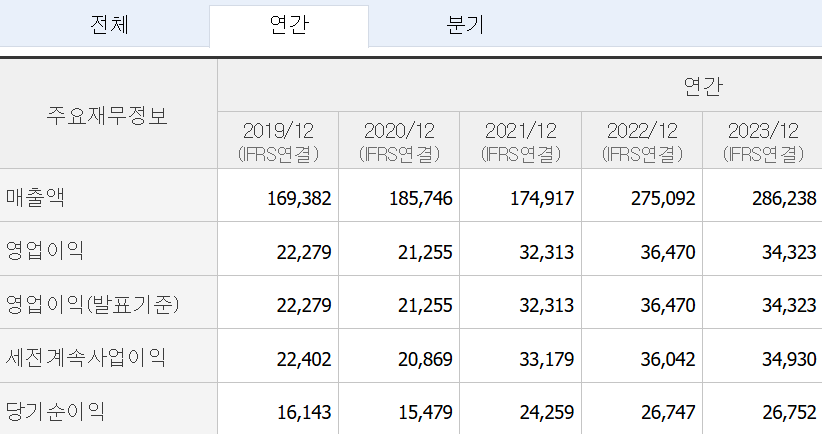This screenshot has width=822, height=434.
Task: Select 당기순이익 value 26,752
Action: (x=789, y=413)
